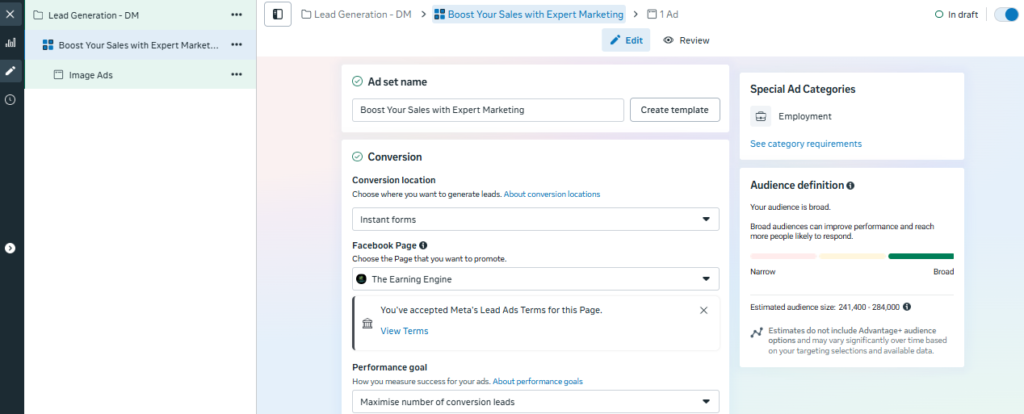Switch to the Review tab
The width and height of the screenshot is (1024, 414).
(686, 40)
